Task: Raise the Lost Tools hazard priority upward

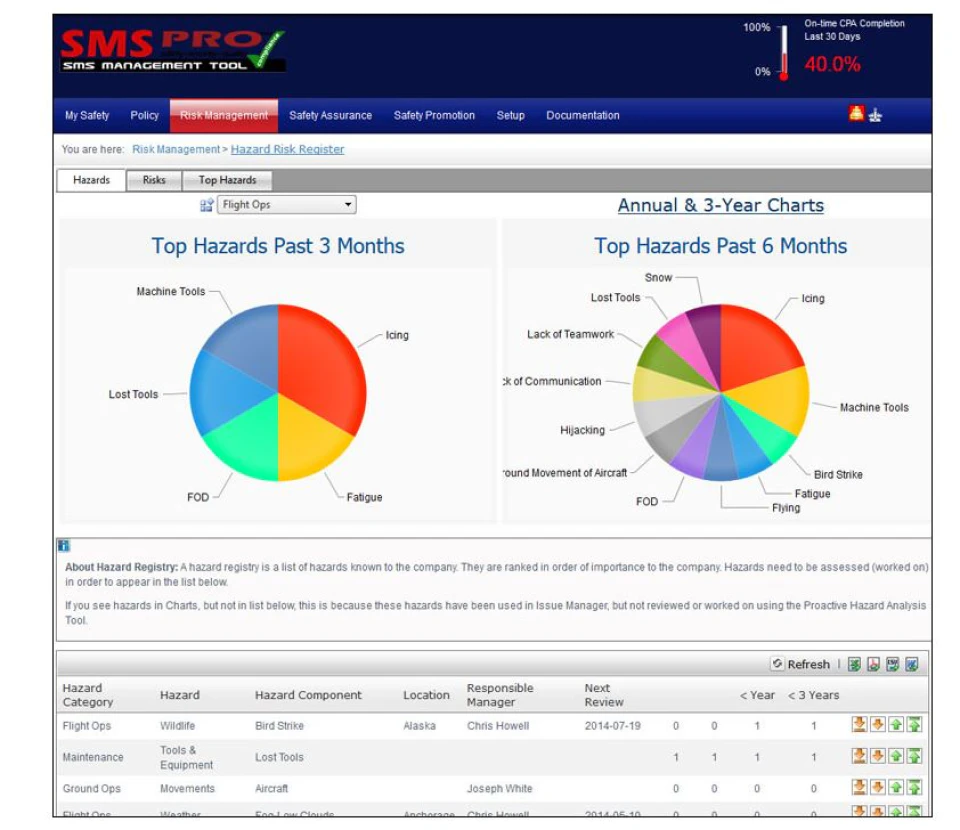Action: point(896,756)
